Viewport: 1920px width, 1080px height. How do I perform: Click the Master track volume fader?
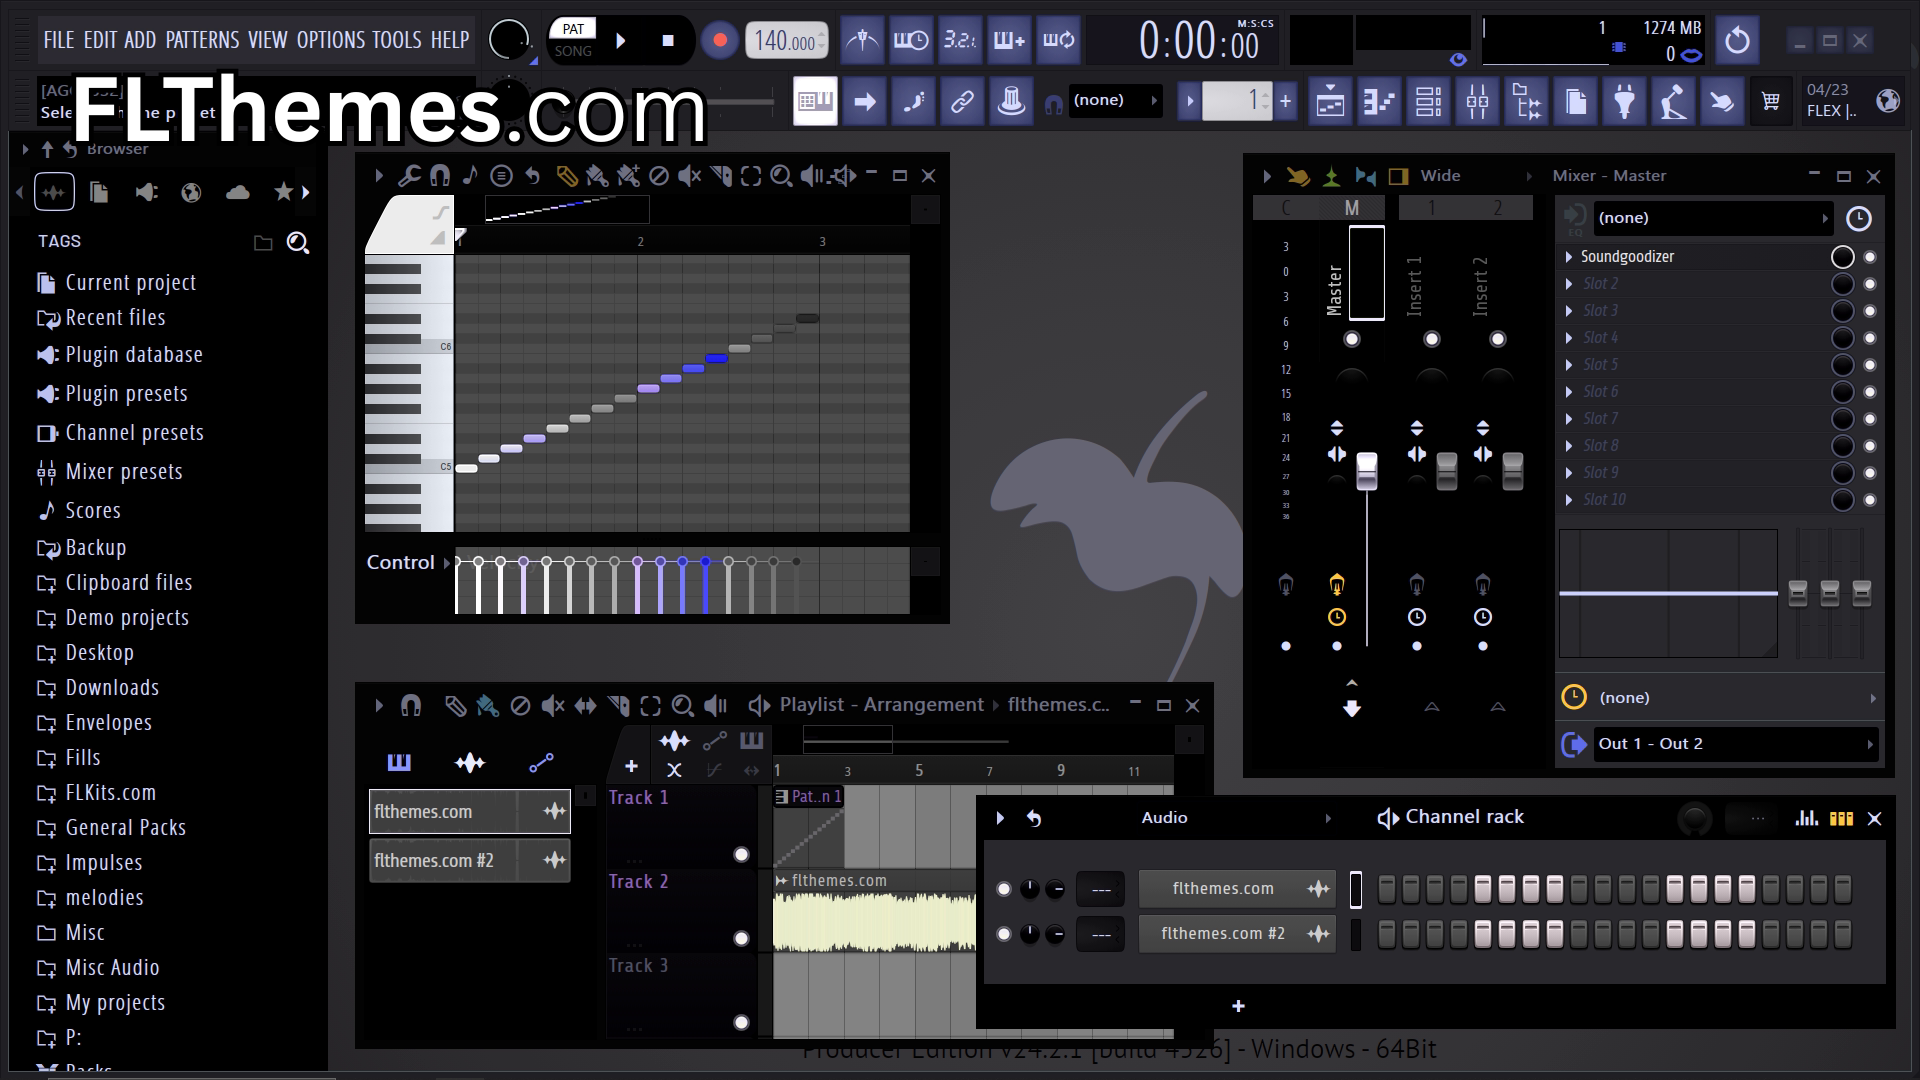(x=1366, y=471)
